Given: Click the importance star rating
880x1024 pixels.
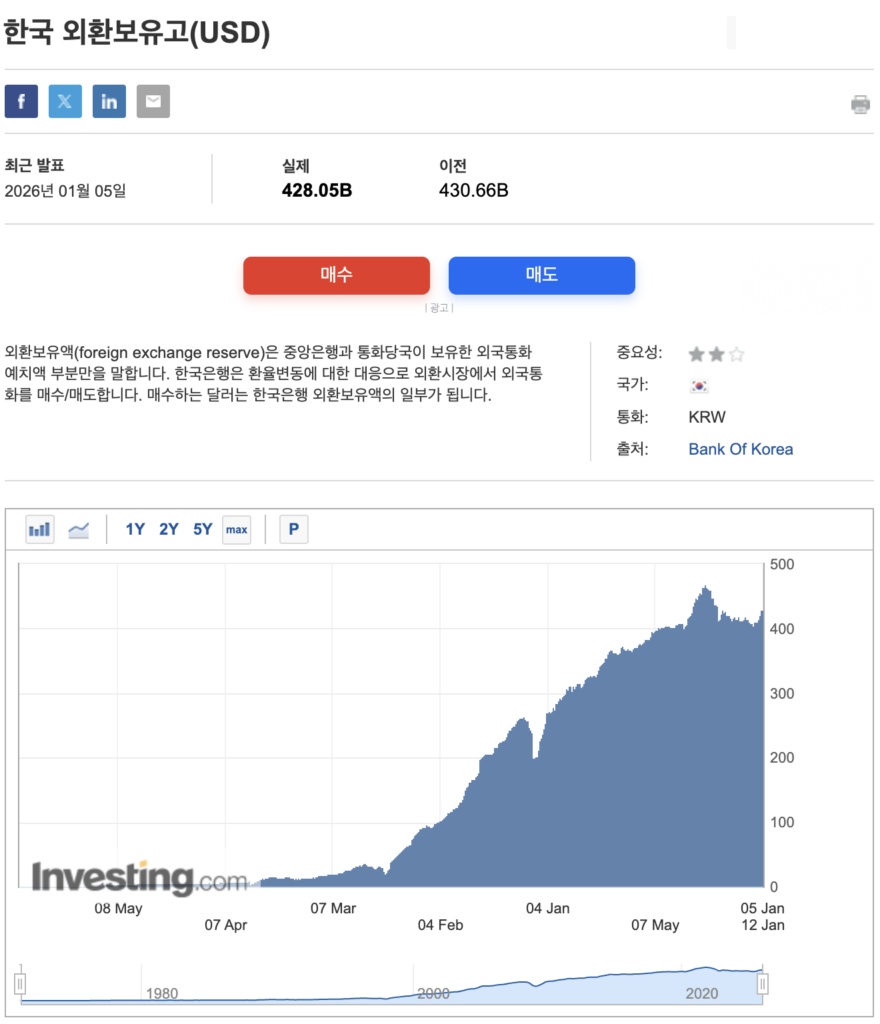Looking at the screenshot, I should pyautogui.click(x=716, y=354).
